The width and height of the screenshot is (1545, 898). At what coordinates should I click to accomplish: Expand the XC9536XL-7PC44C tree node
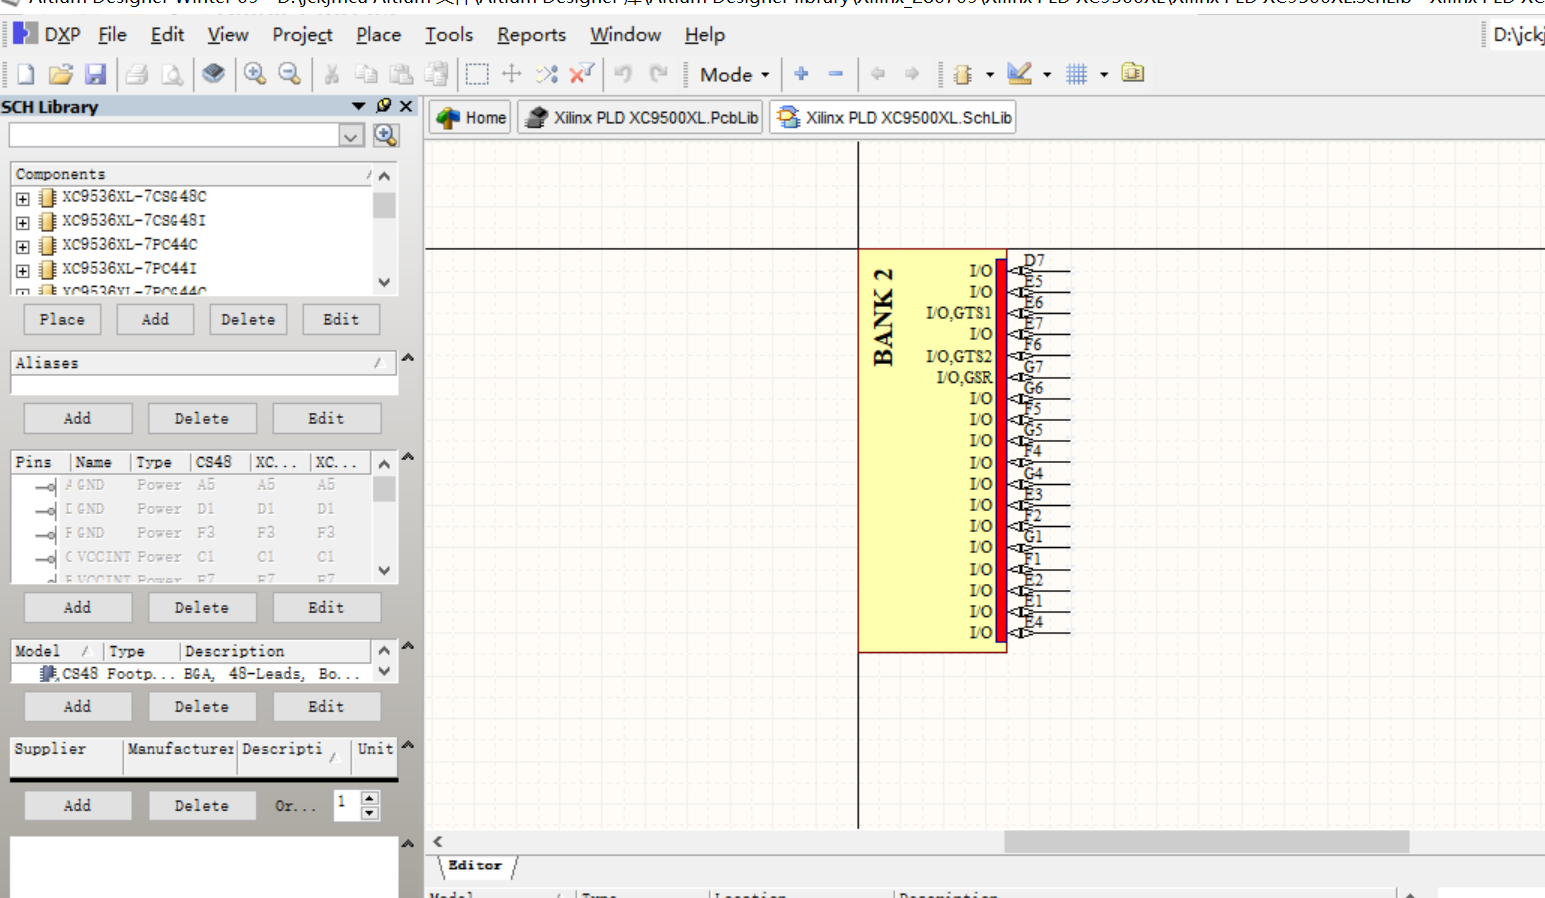[23, 246]
